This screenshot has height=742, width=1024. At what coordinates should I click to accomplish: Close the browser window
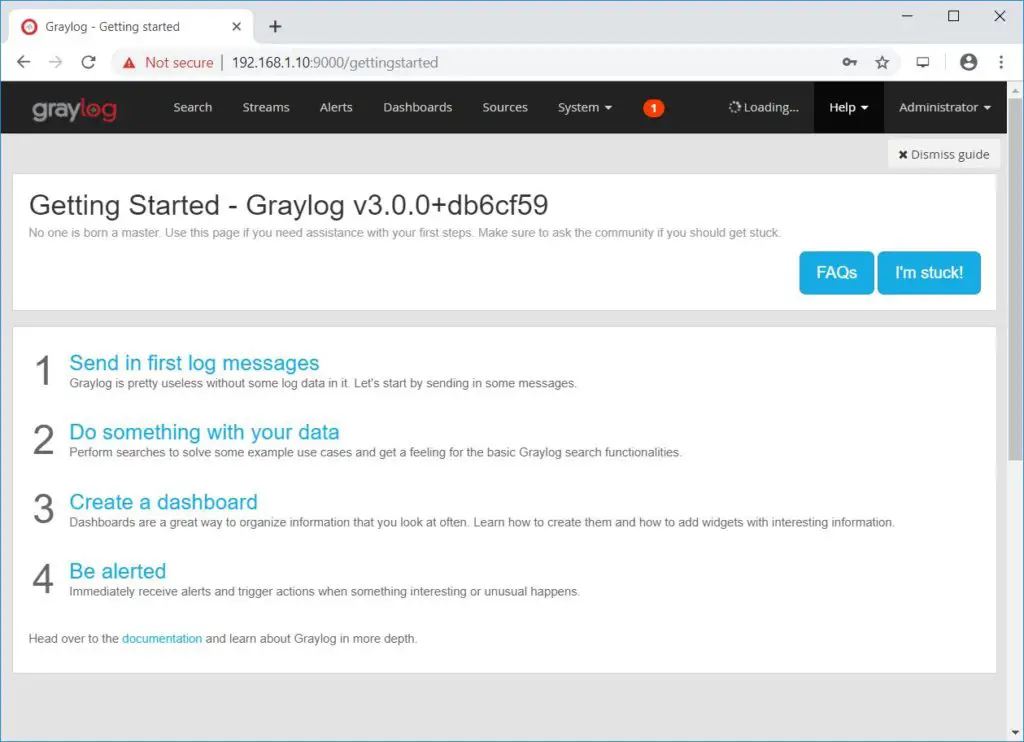(x=1000, y=16)
